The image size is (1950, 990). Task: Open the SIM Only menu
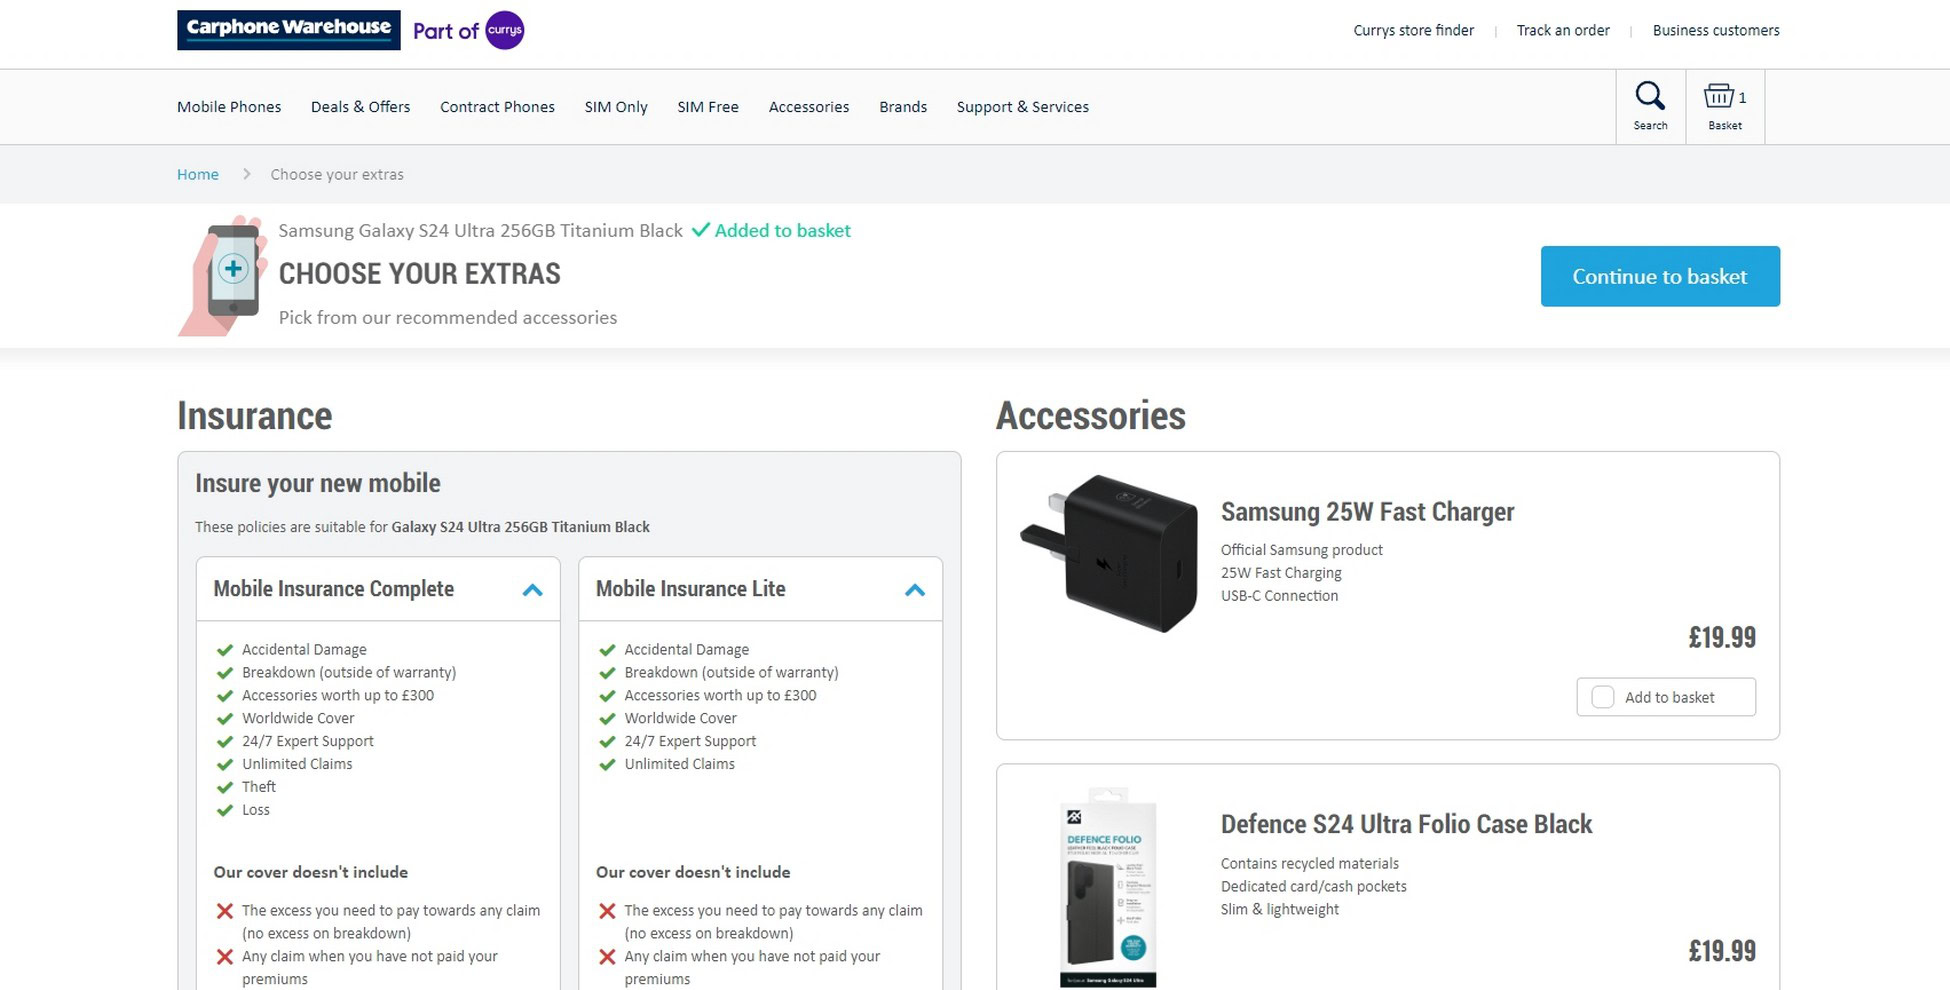click(616, 107)
